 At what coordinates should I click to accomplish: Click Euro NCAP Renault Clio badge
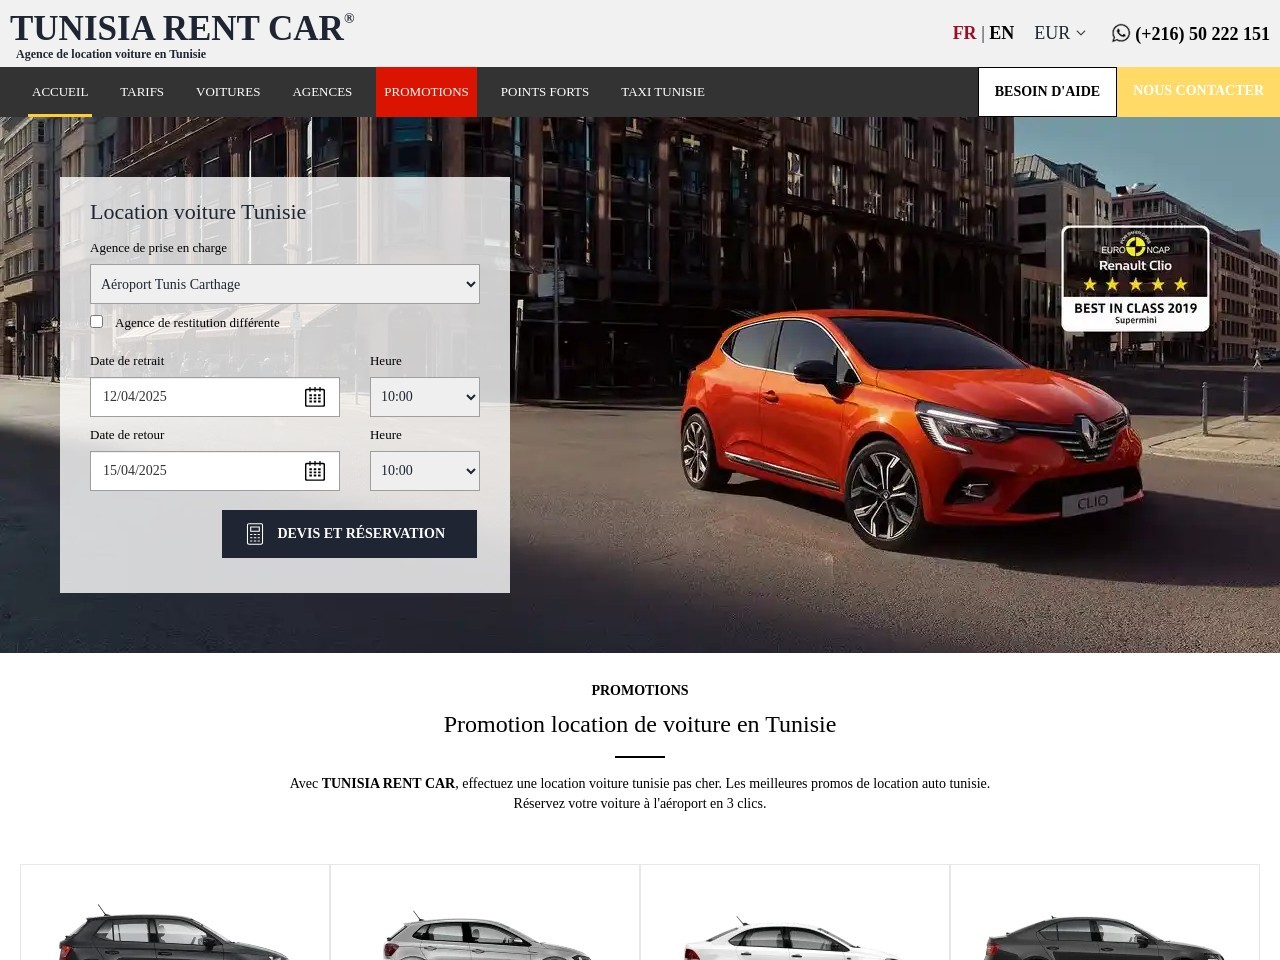click(x=1135, y=278)
